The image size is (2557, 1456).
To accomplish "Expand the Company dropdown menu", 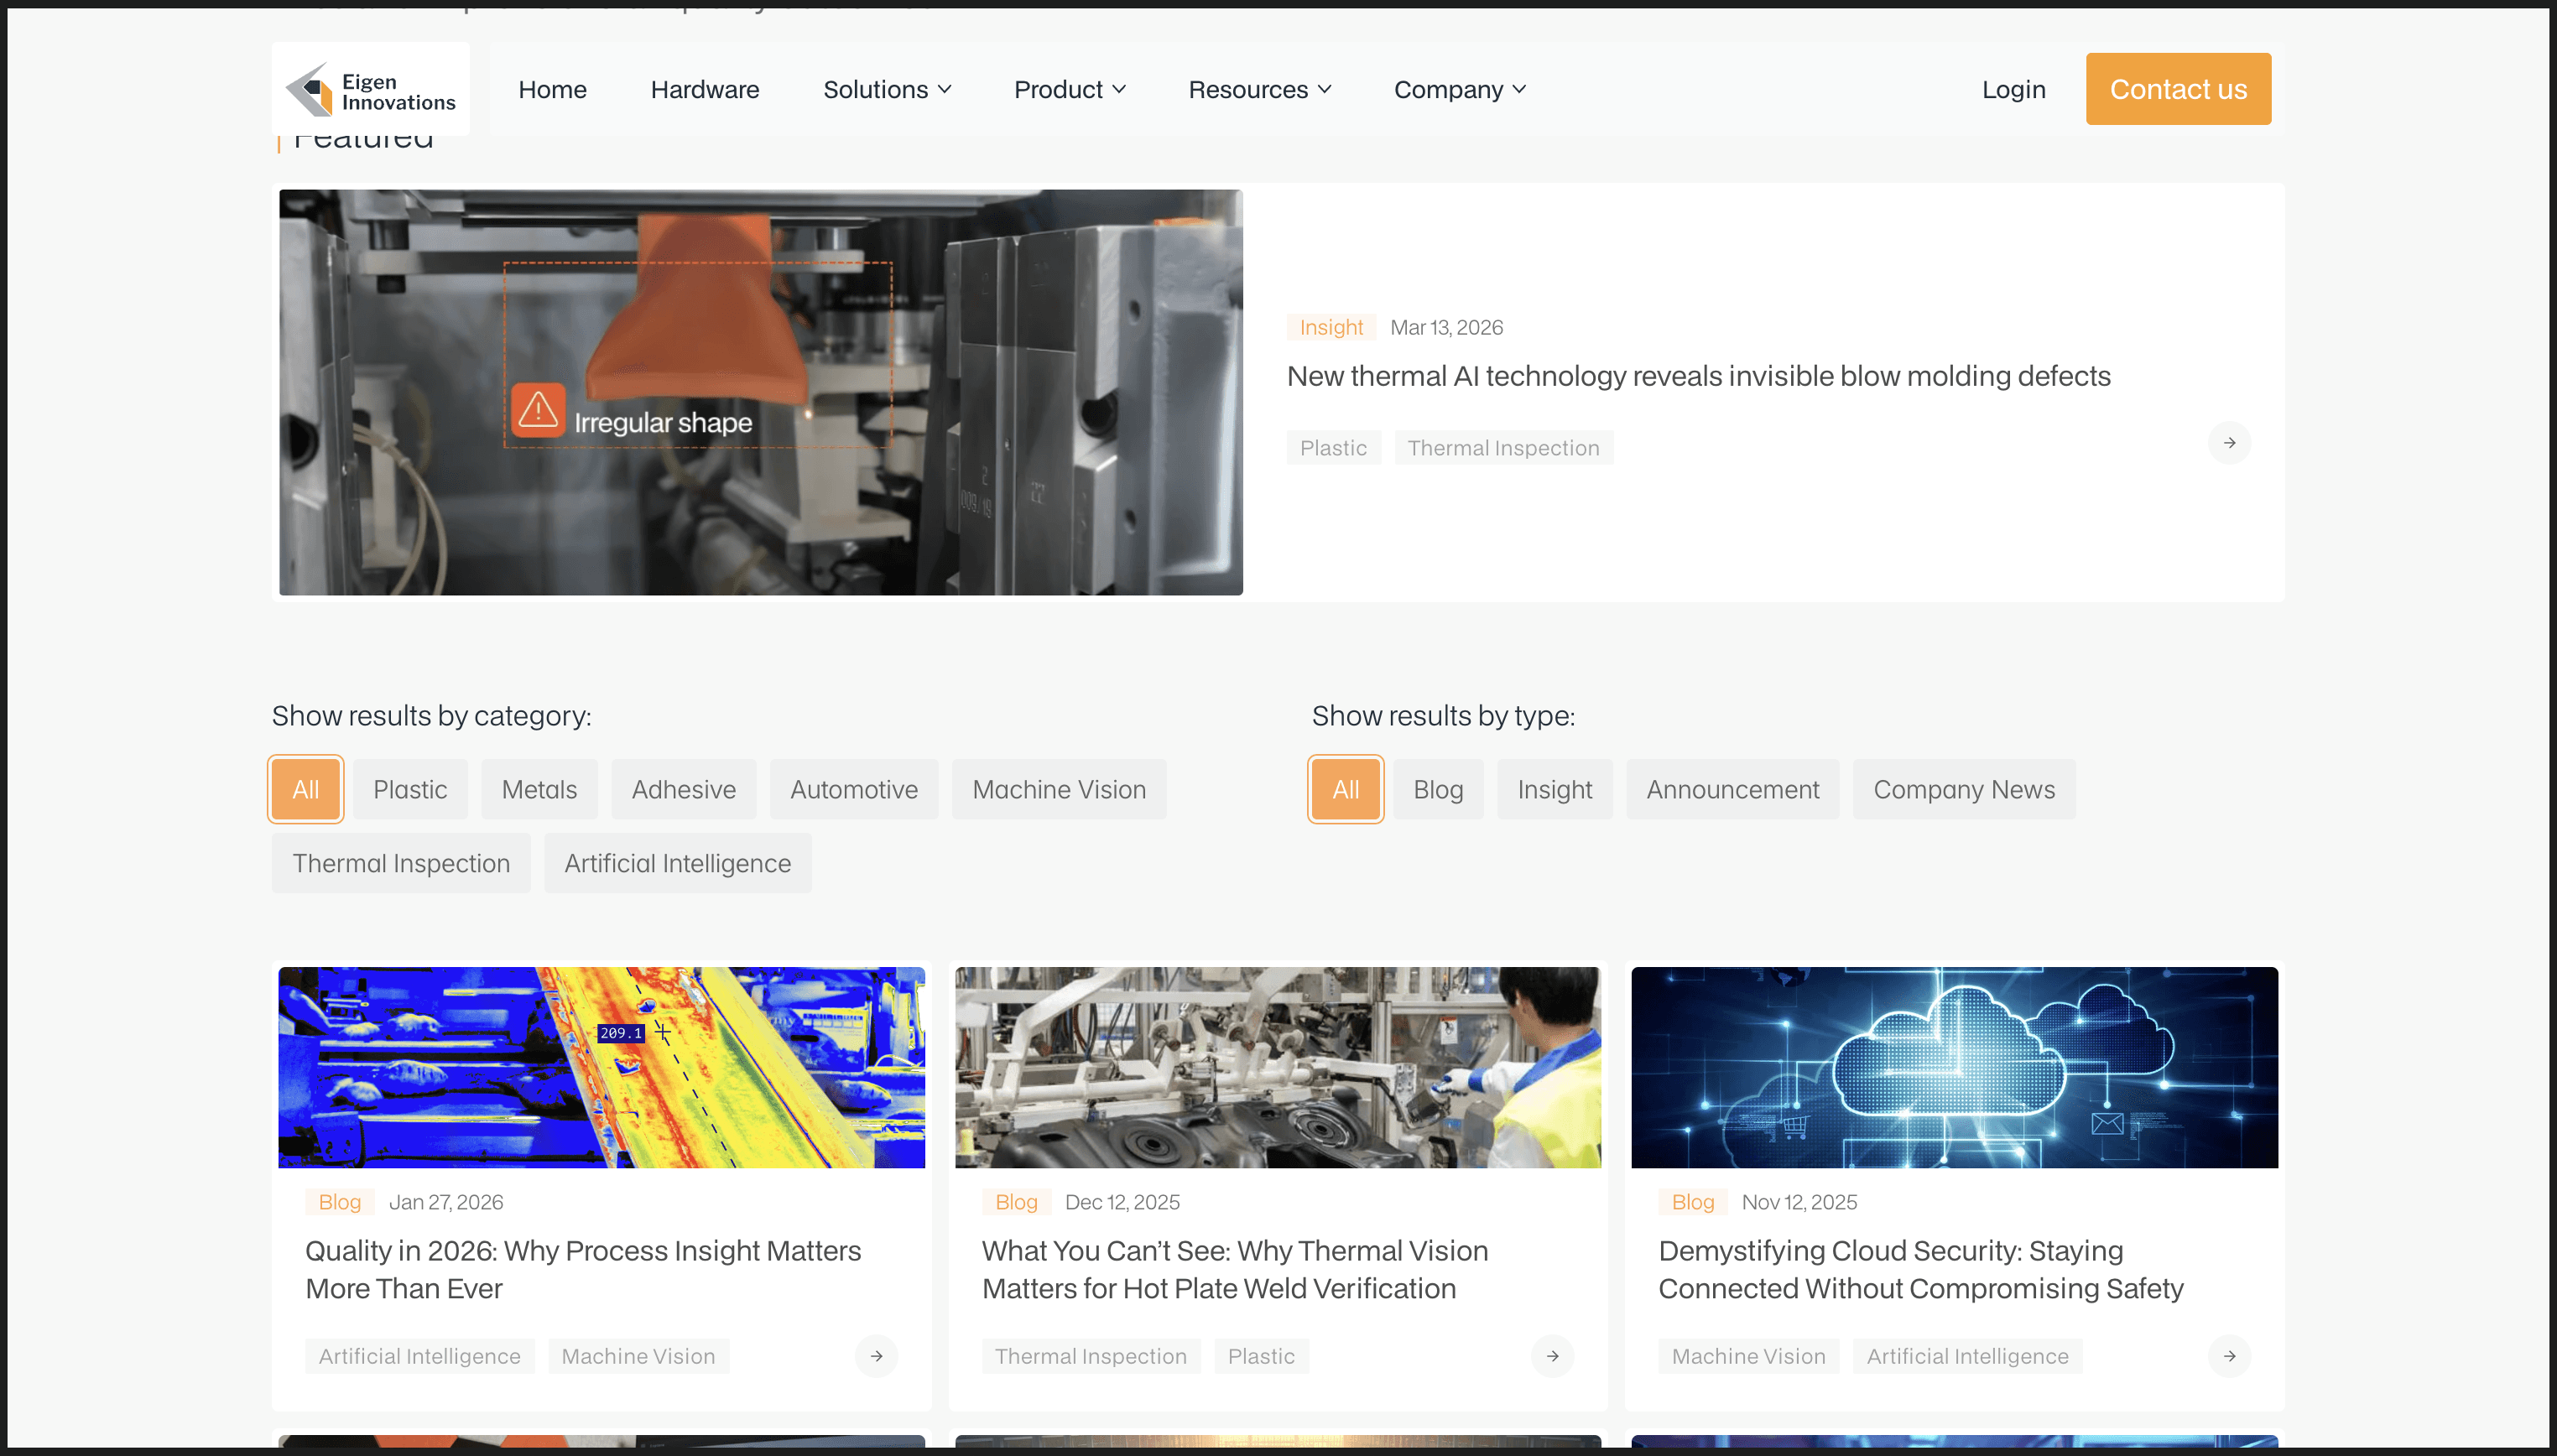I will [x=1459, y=90].
